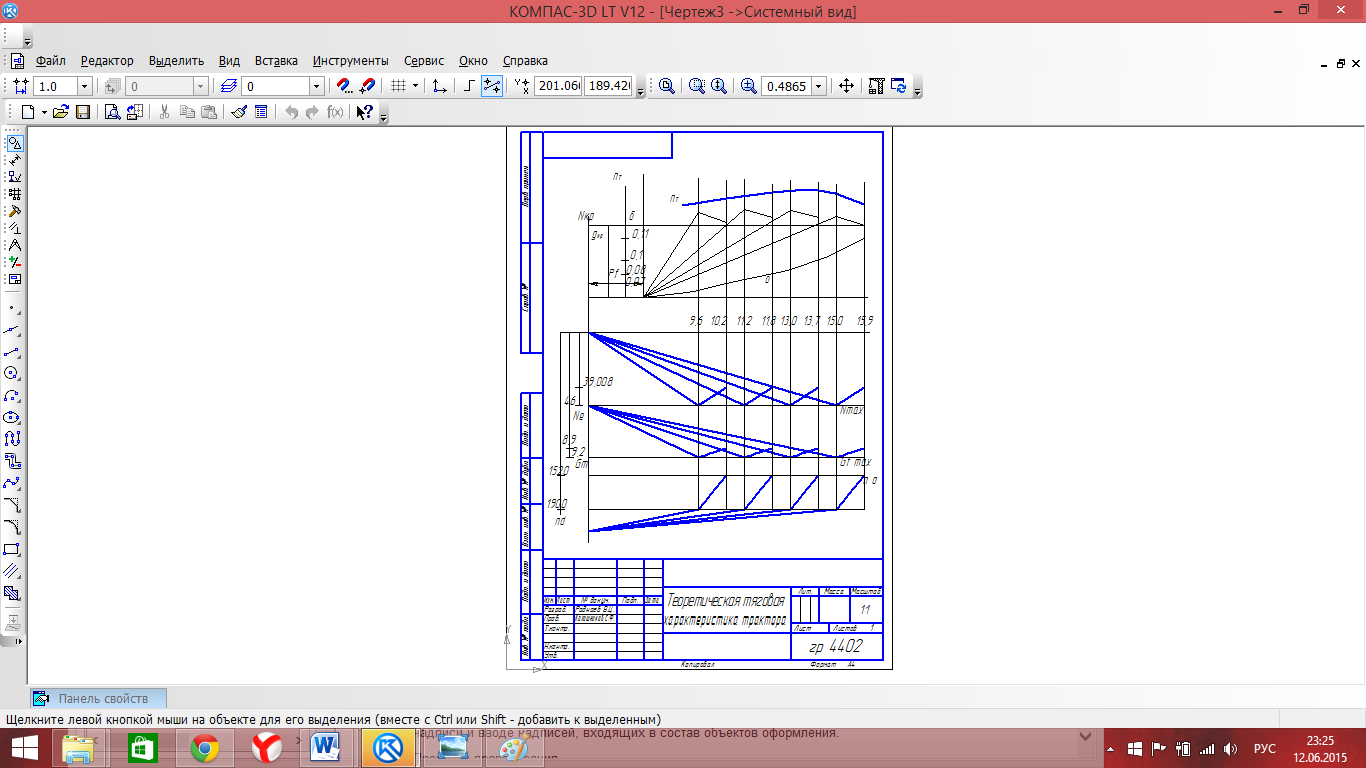Open the Geometry panel icon
The width and height of the screenshot is (1366, 768).
point(14,143)
